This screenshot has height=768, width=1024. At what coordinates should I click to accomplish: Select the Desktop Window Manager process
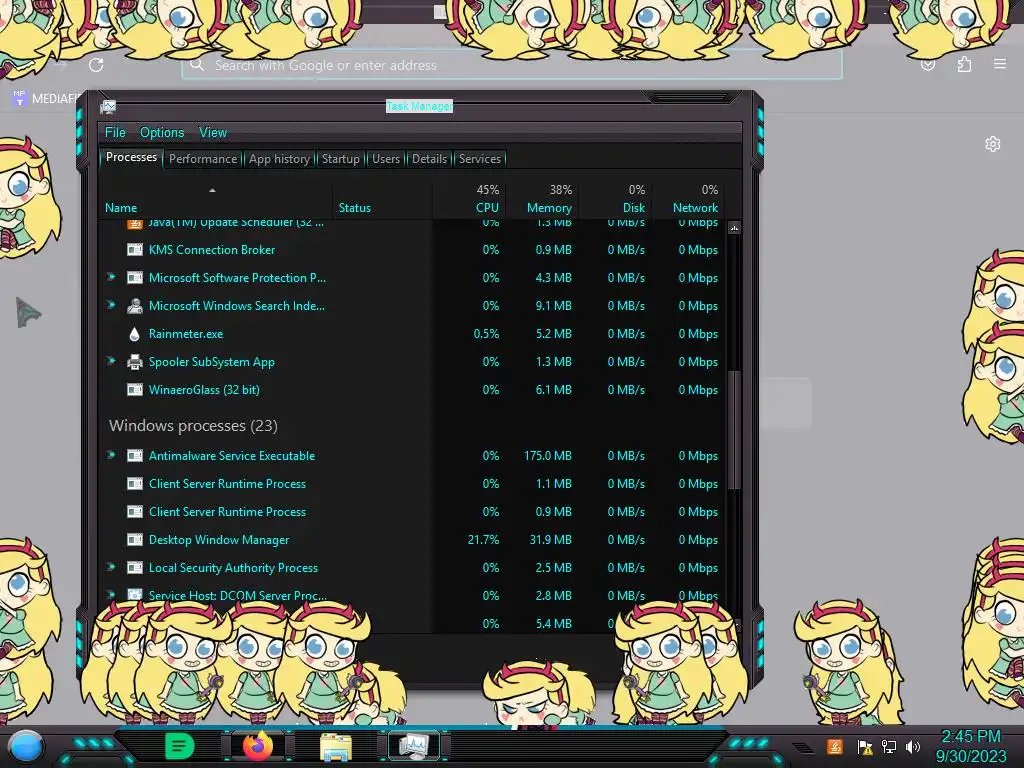click(413, 540)
